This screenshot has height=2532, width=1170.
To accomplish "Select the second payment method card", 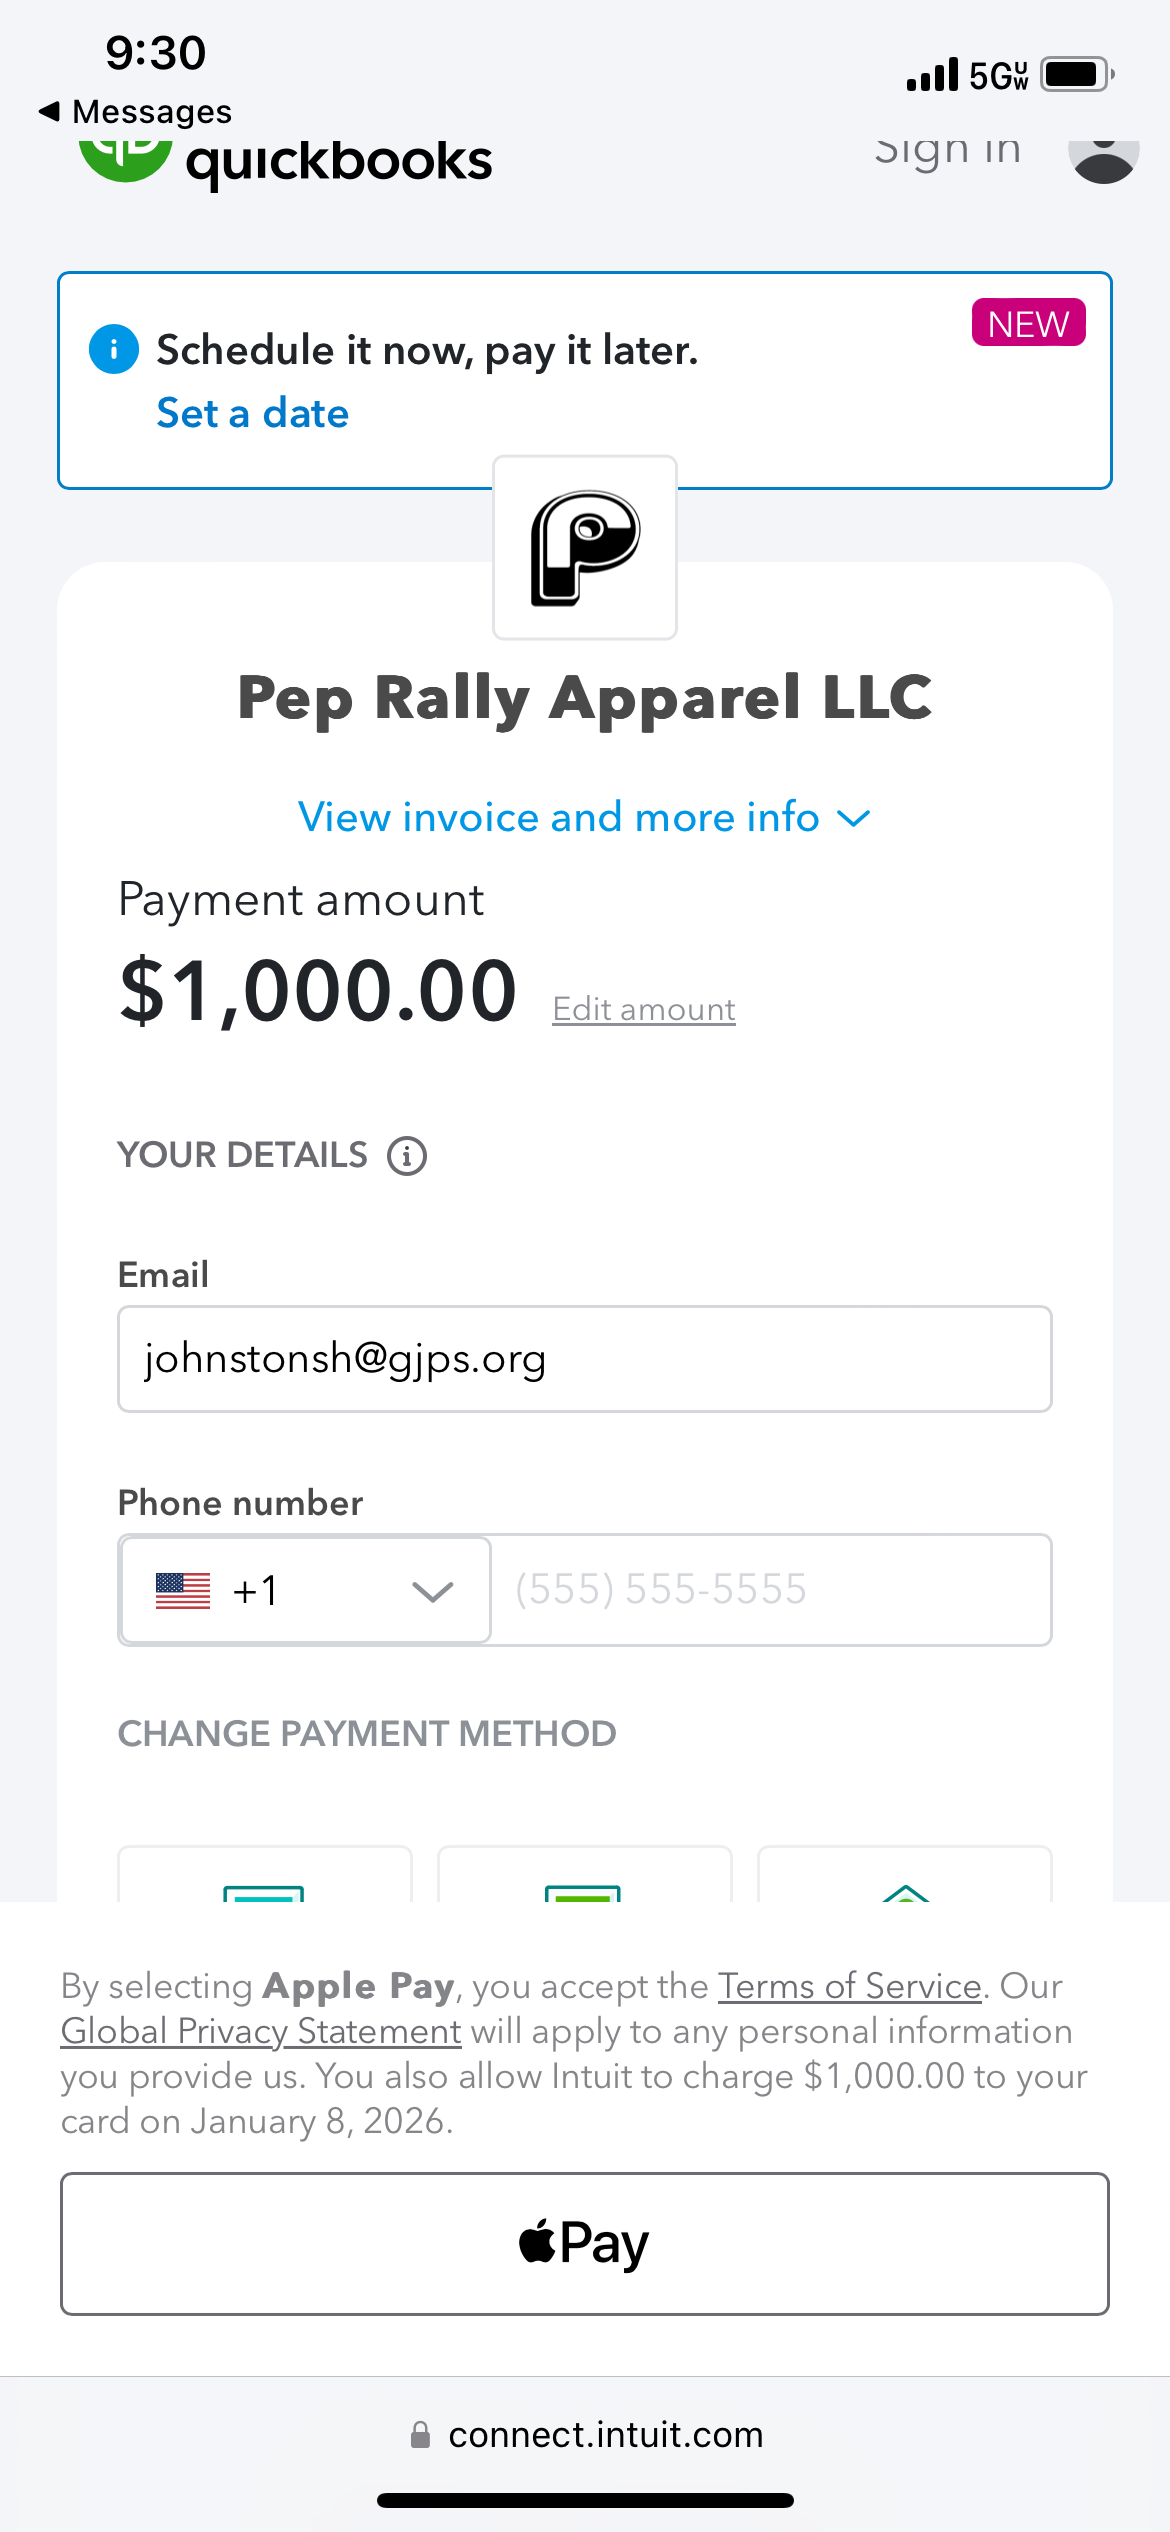I will (584, 1877).
